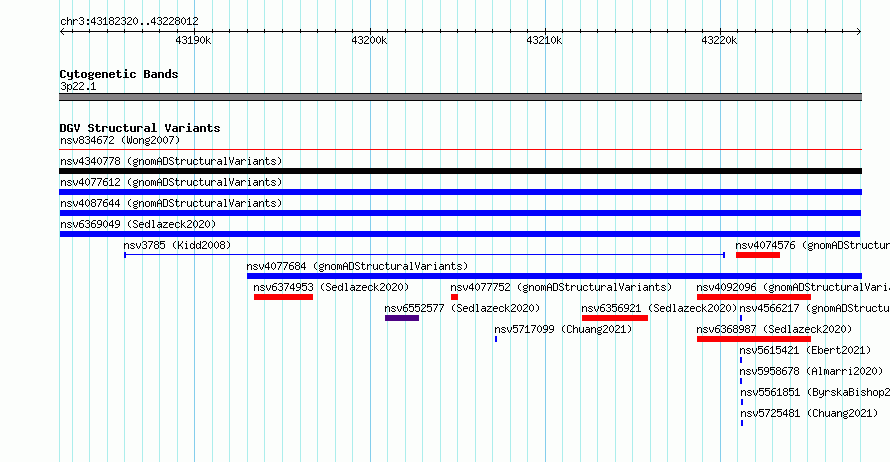This screenshot has width=890, height=462.
Task: Open variant label nsv6369049 (Sedlazeck2020)
Action: 138,224
